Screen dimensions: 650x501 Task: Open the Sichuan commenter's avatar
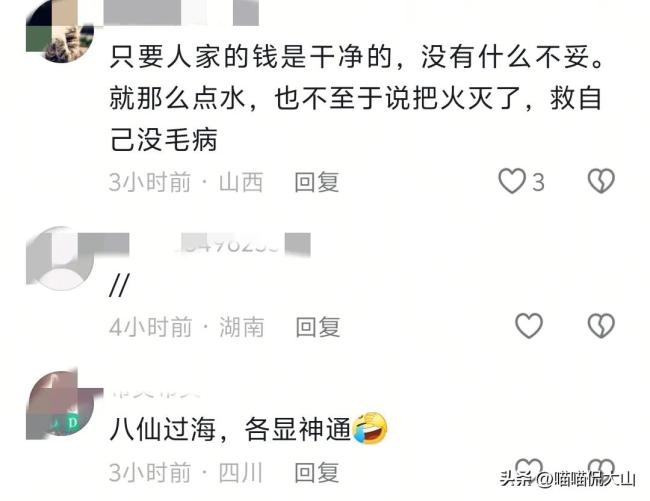[x=60, y=405]
